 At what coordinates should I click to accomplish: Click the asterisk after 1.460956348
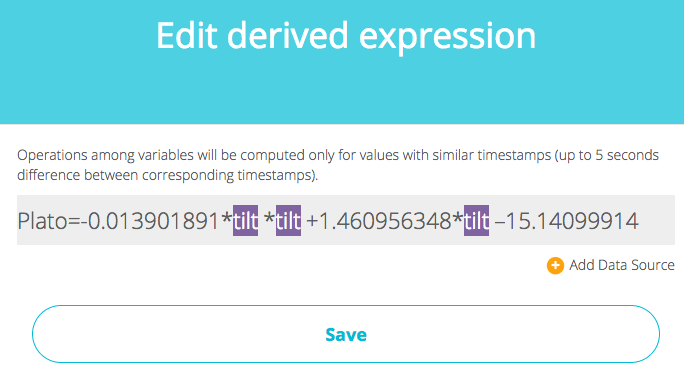point(457,219)
